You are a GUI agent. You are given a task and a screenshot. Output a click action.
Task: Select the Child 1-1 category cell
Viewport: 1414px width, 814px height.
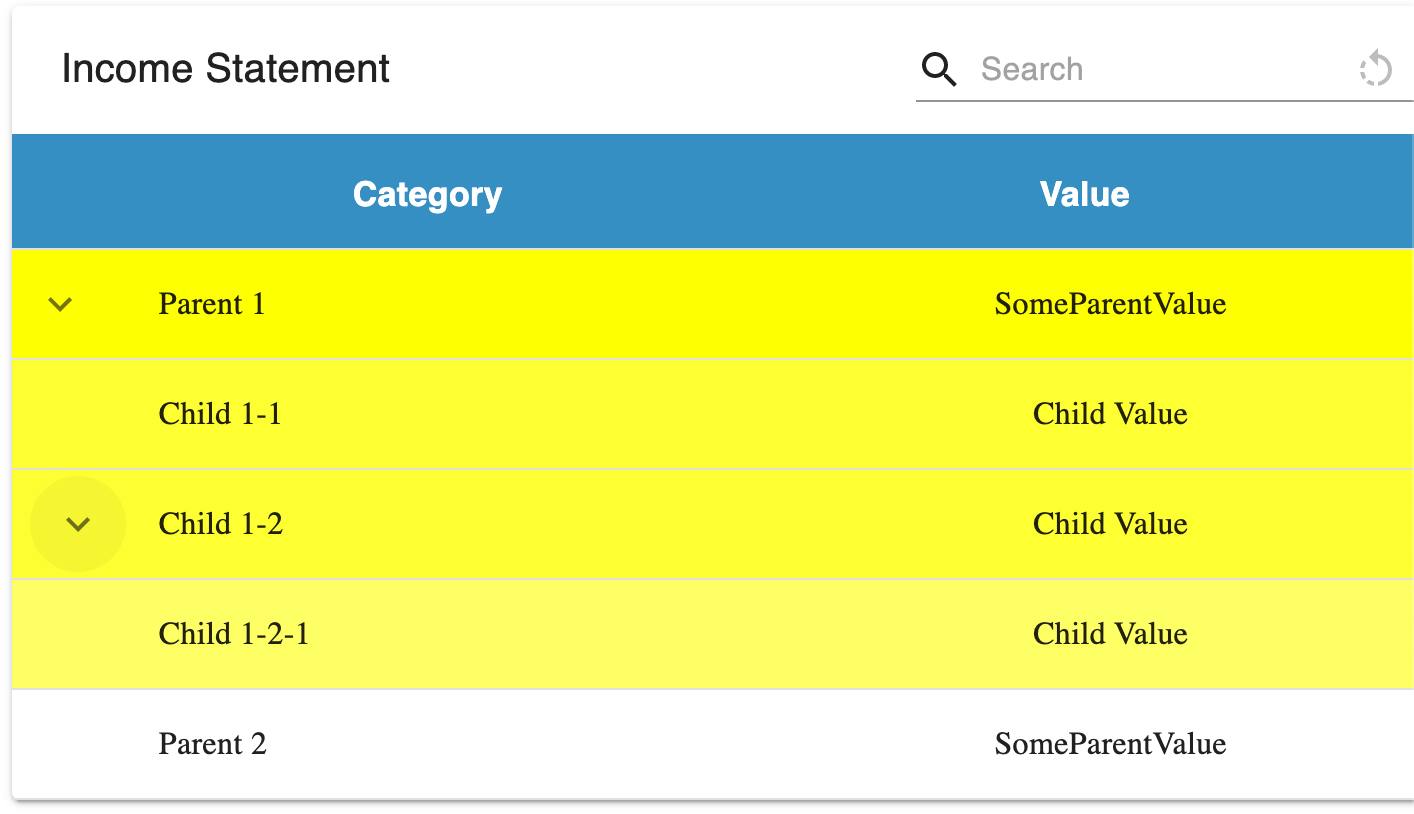click(220, 414)
